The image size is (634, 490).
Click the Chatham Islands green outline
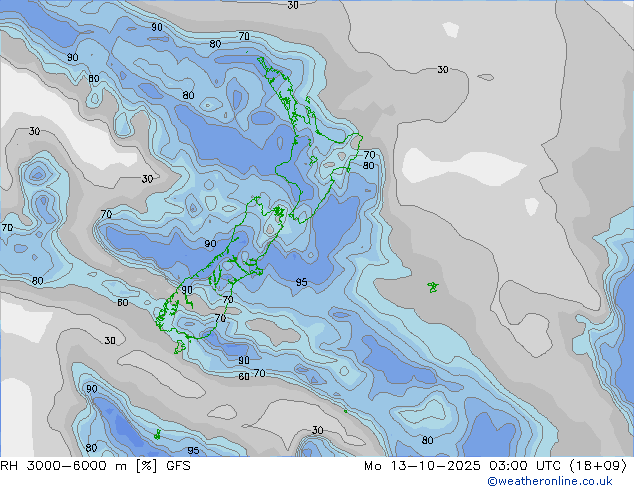[x=433, y=287]
